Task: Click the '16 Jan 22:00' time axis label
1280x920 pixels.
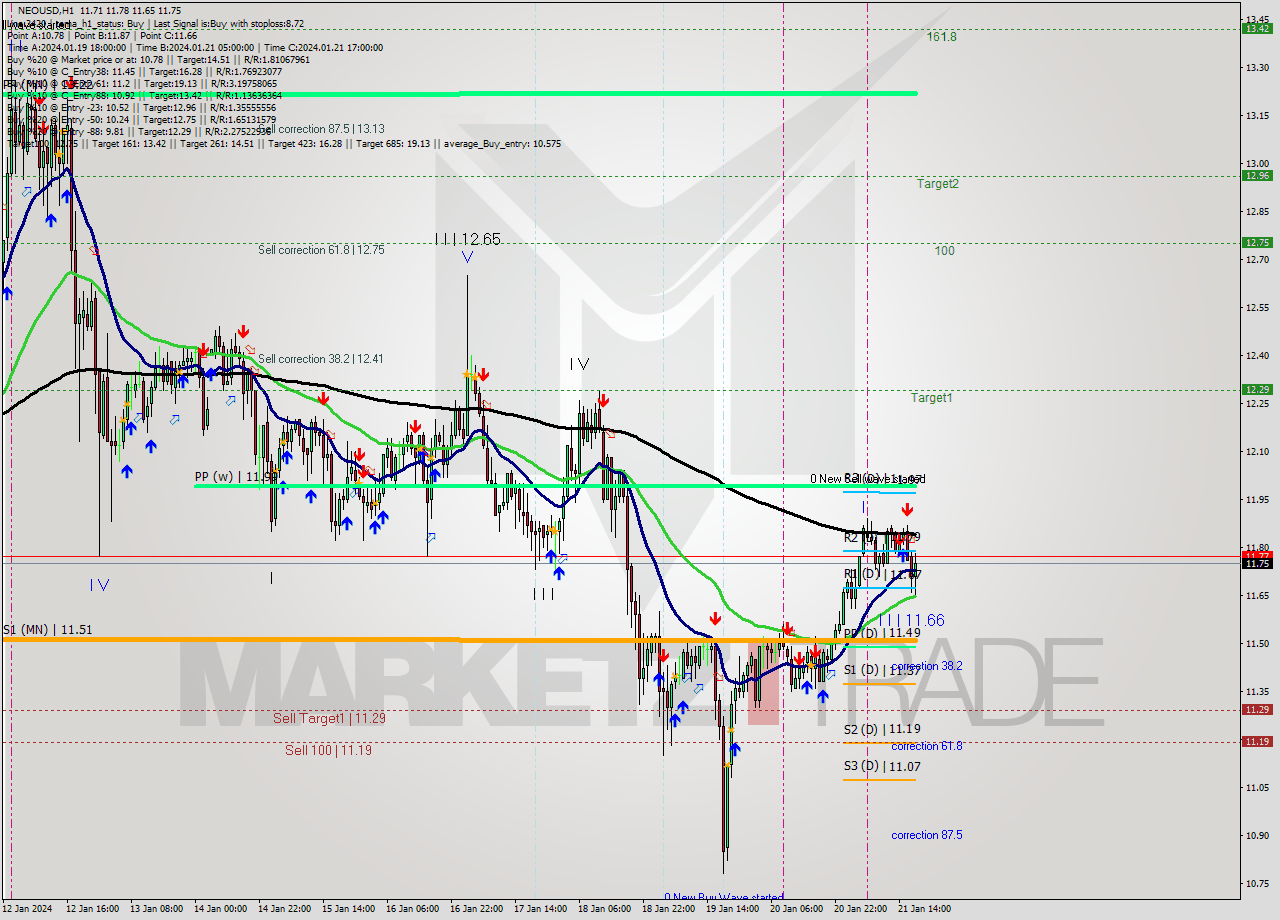Action: tap(475, 909)
